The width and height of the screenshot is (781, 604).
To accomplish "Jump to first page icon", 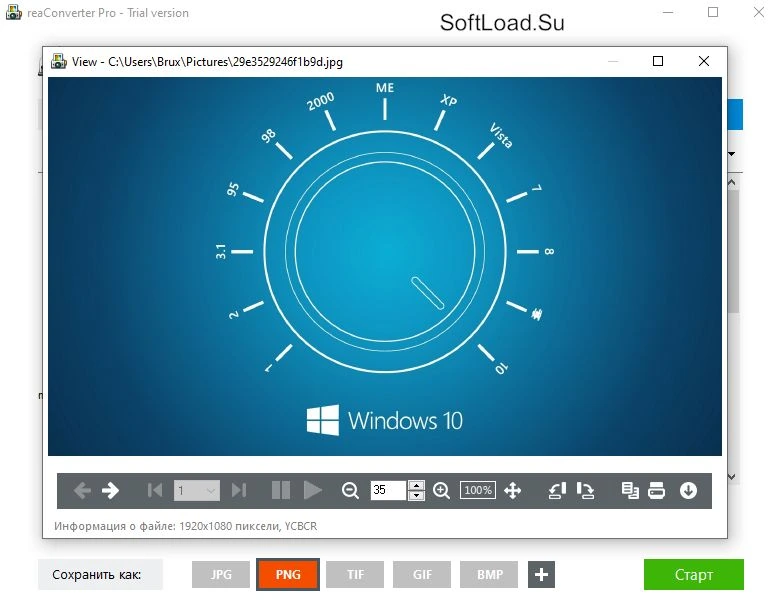I will [155, 491].
